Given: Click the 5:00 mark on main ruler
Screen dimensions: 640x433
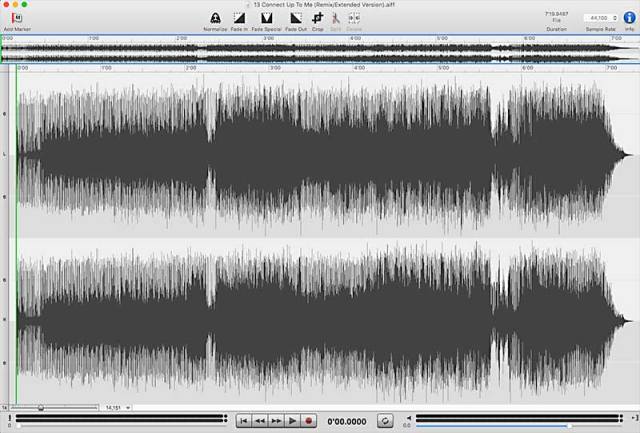Looking at the screenshot, I should point(444,68).
